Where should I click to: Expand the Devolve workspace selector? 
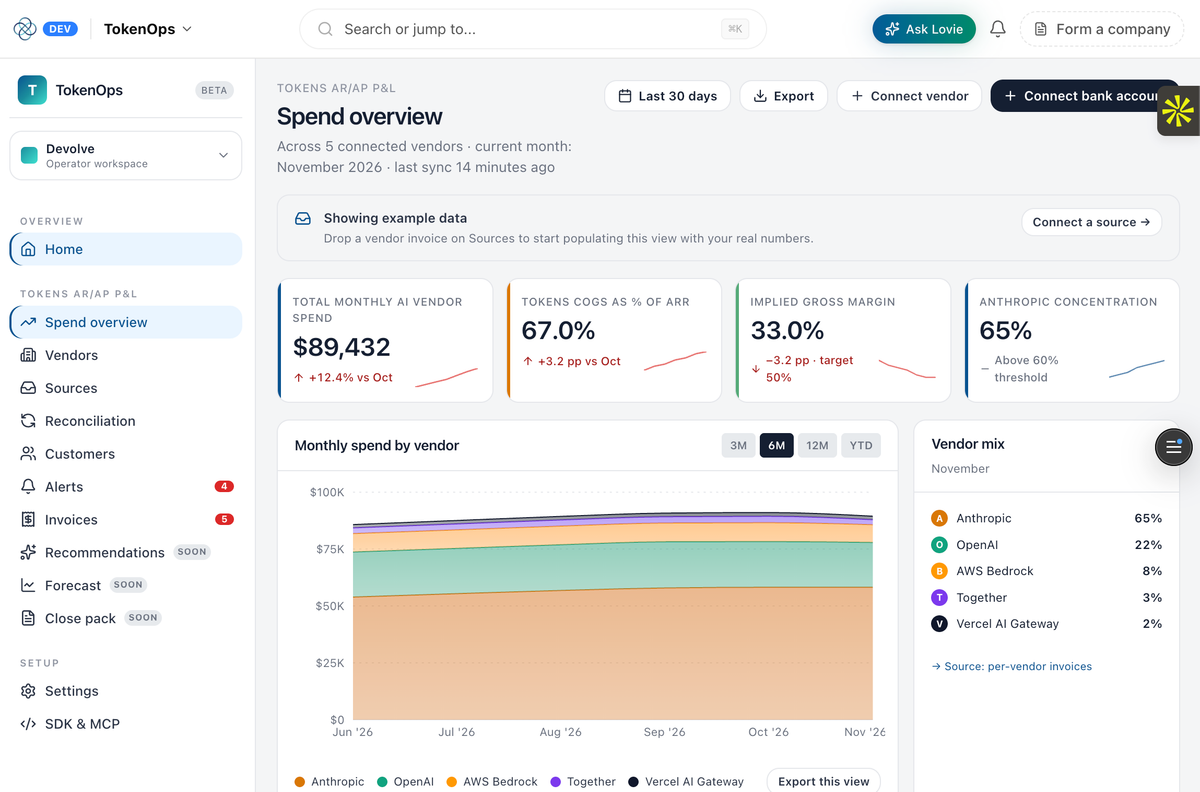click(126, 156)
